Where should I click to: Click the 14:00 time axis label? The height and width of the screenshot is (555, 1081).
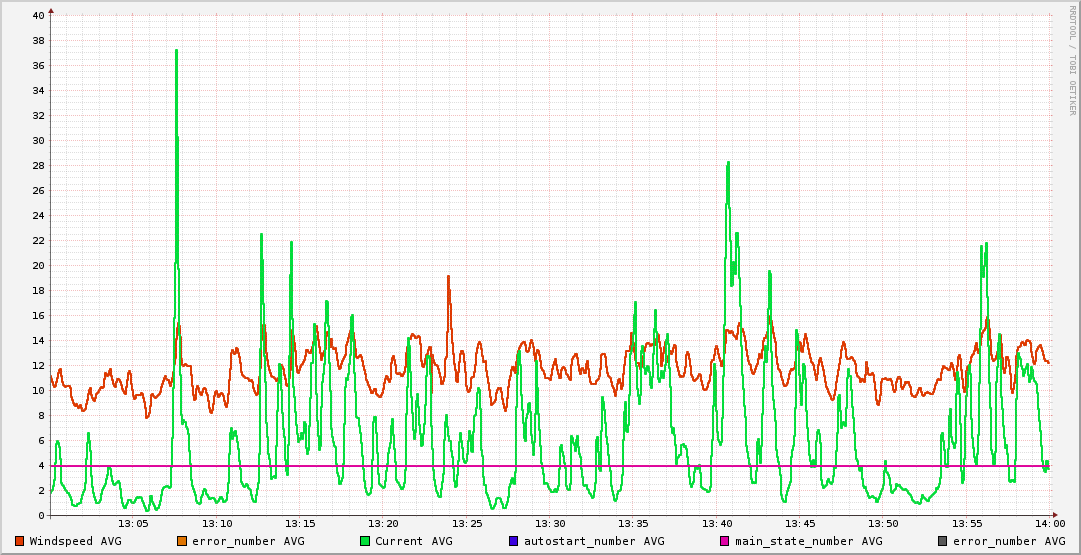1049,524
